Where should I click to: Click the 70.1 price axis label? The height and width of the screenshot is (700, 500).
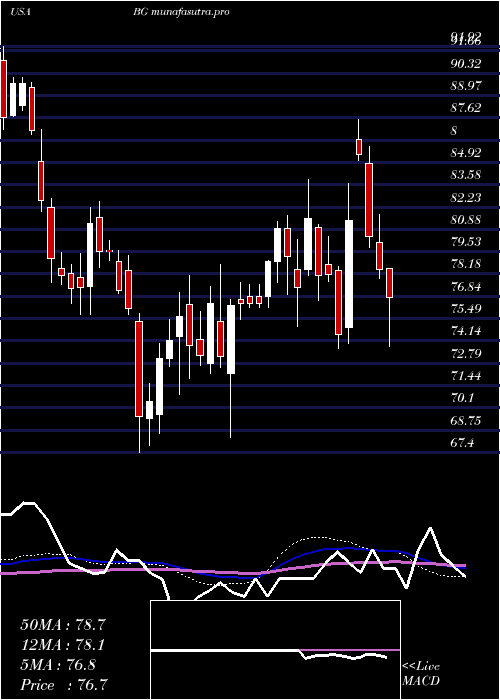point(462,398)
